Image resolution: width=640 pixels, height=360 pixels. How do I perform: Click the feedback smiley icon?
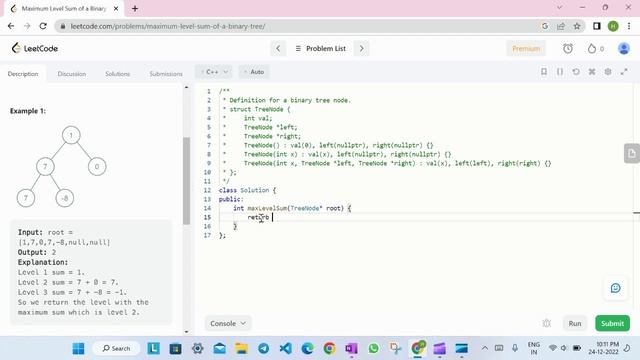pos(616,288)
